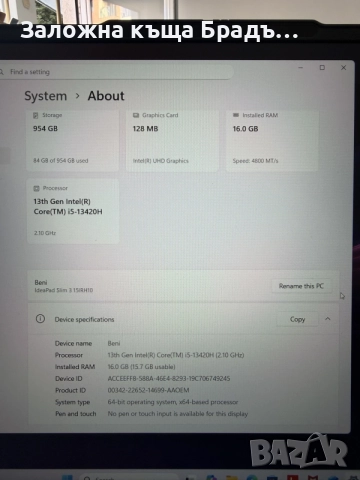Select the No pen or touch input text
This screenshot has width=360, height=480.
[x=178, y=414]
